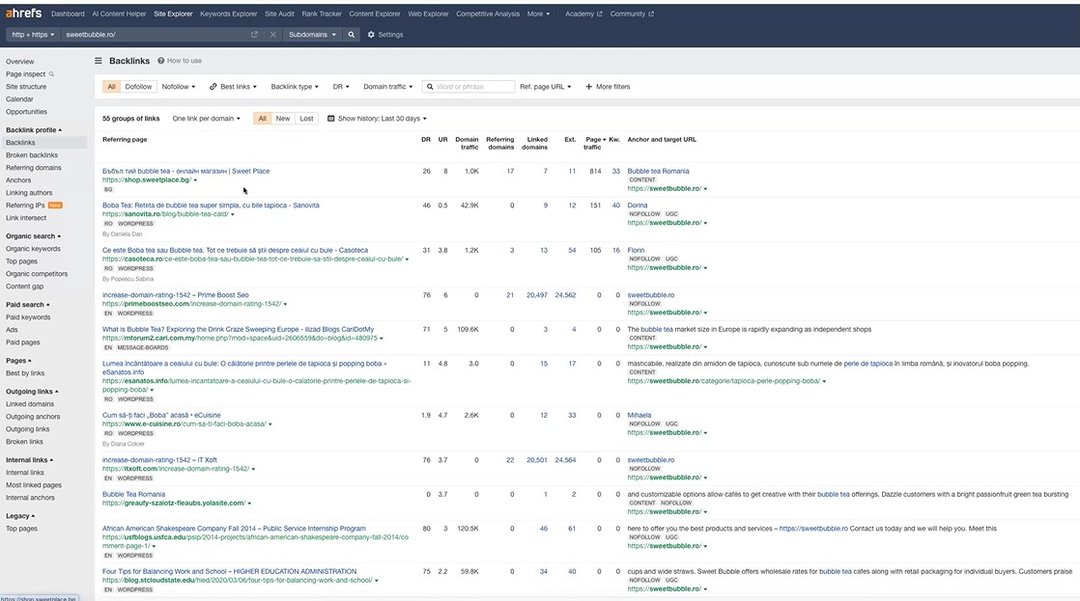Open target URL in new tab icon
Viewport: 1080px width, 601px height.
pyautogui.click(x=254, y=34)
